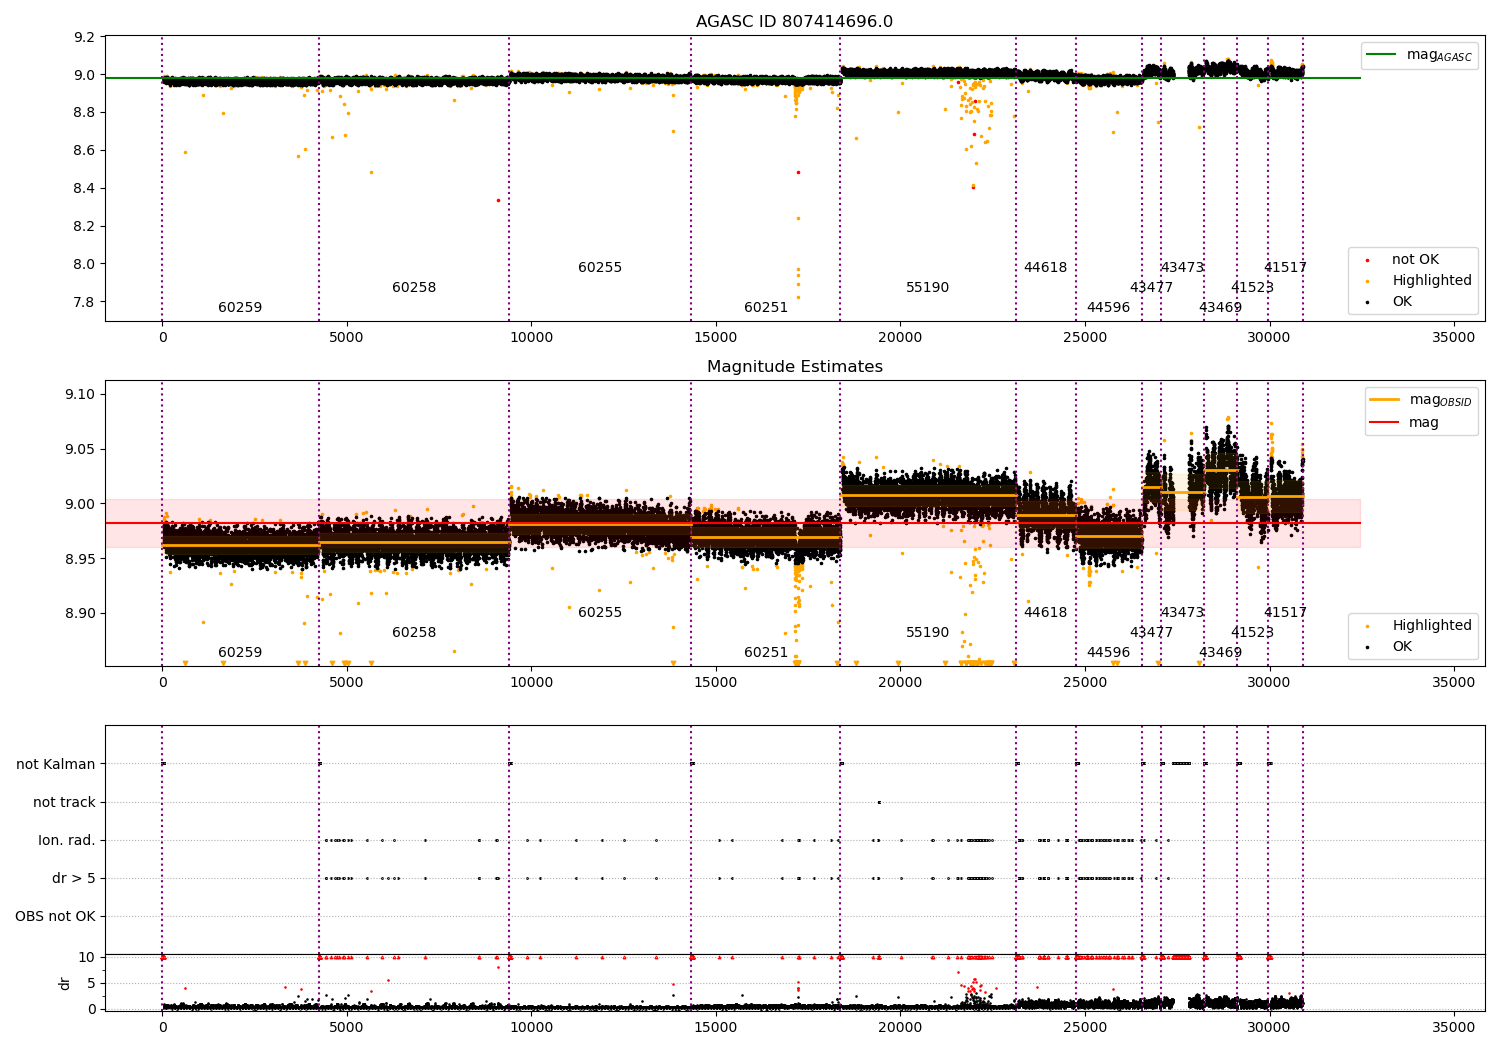Click obsid label 44618 in the top plot

pyautogui.click(x=1045, y=268)
